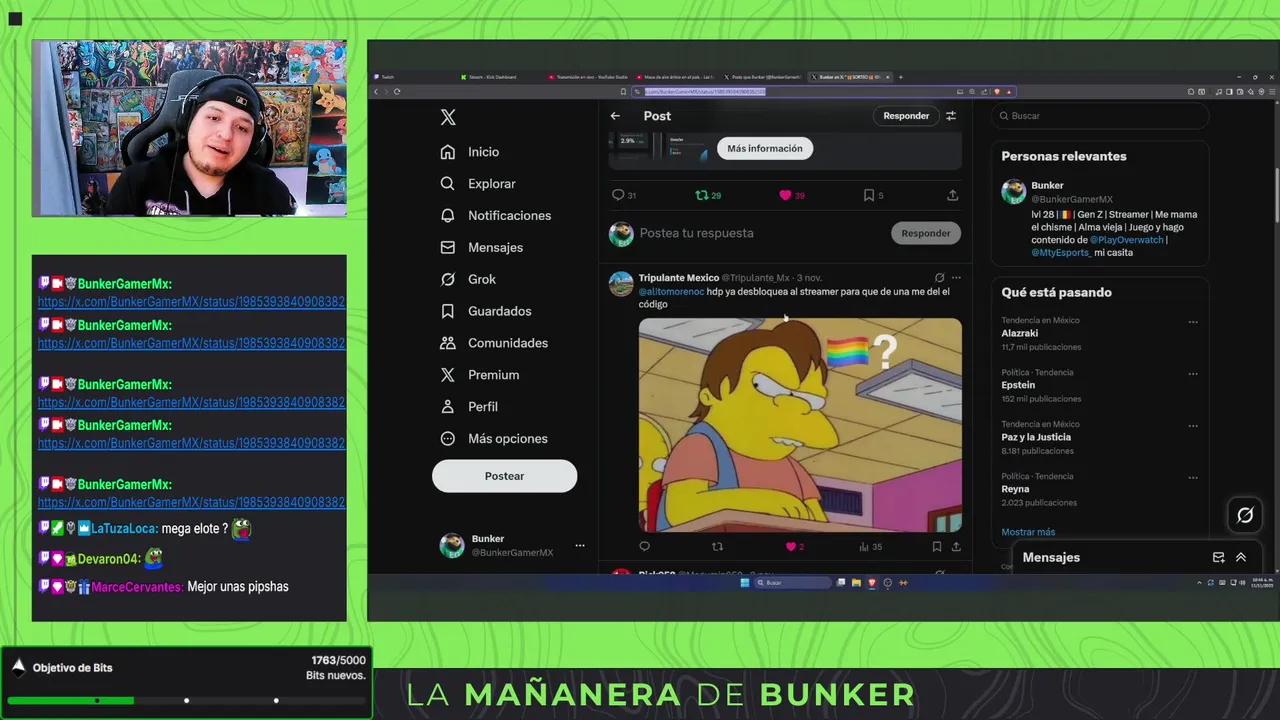Image resolution: width=1280 pixels, height=720 pixels.
Task: Open Tripulante Mexico reply options ellipsis
Action: (x=956, y=278)
